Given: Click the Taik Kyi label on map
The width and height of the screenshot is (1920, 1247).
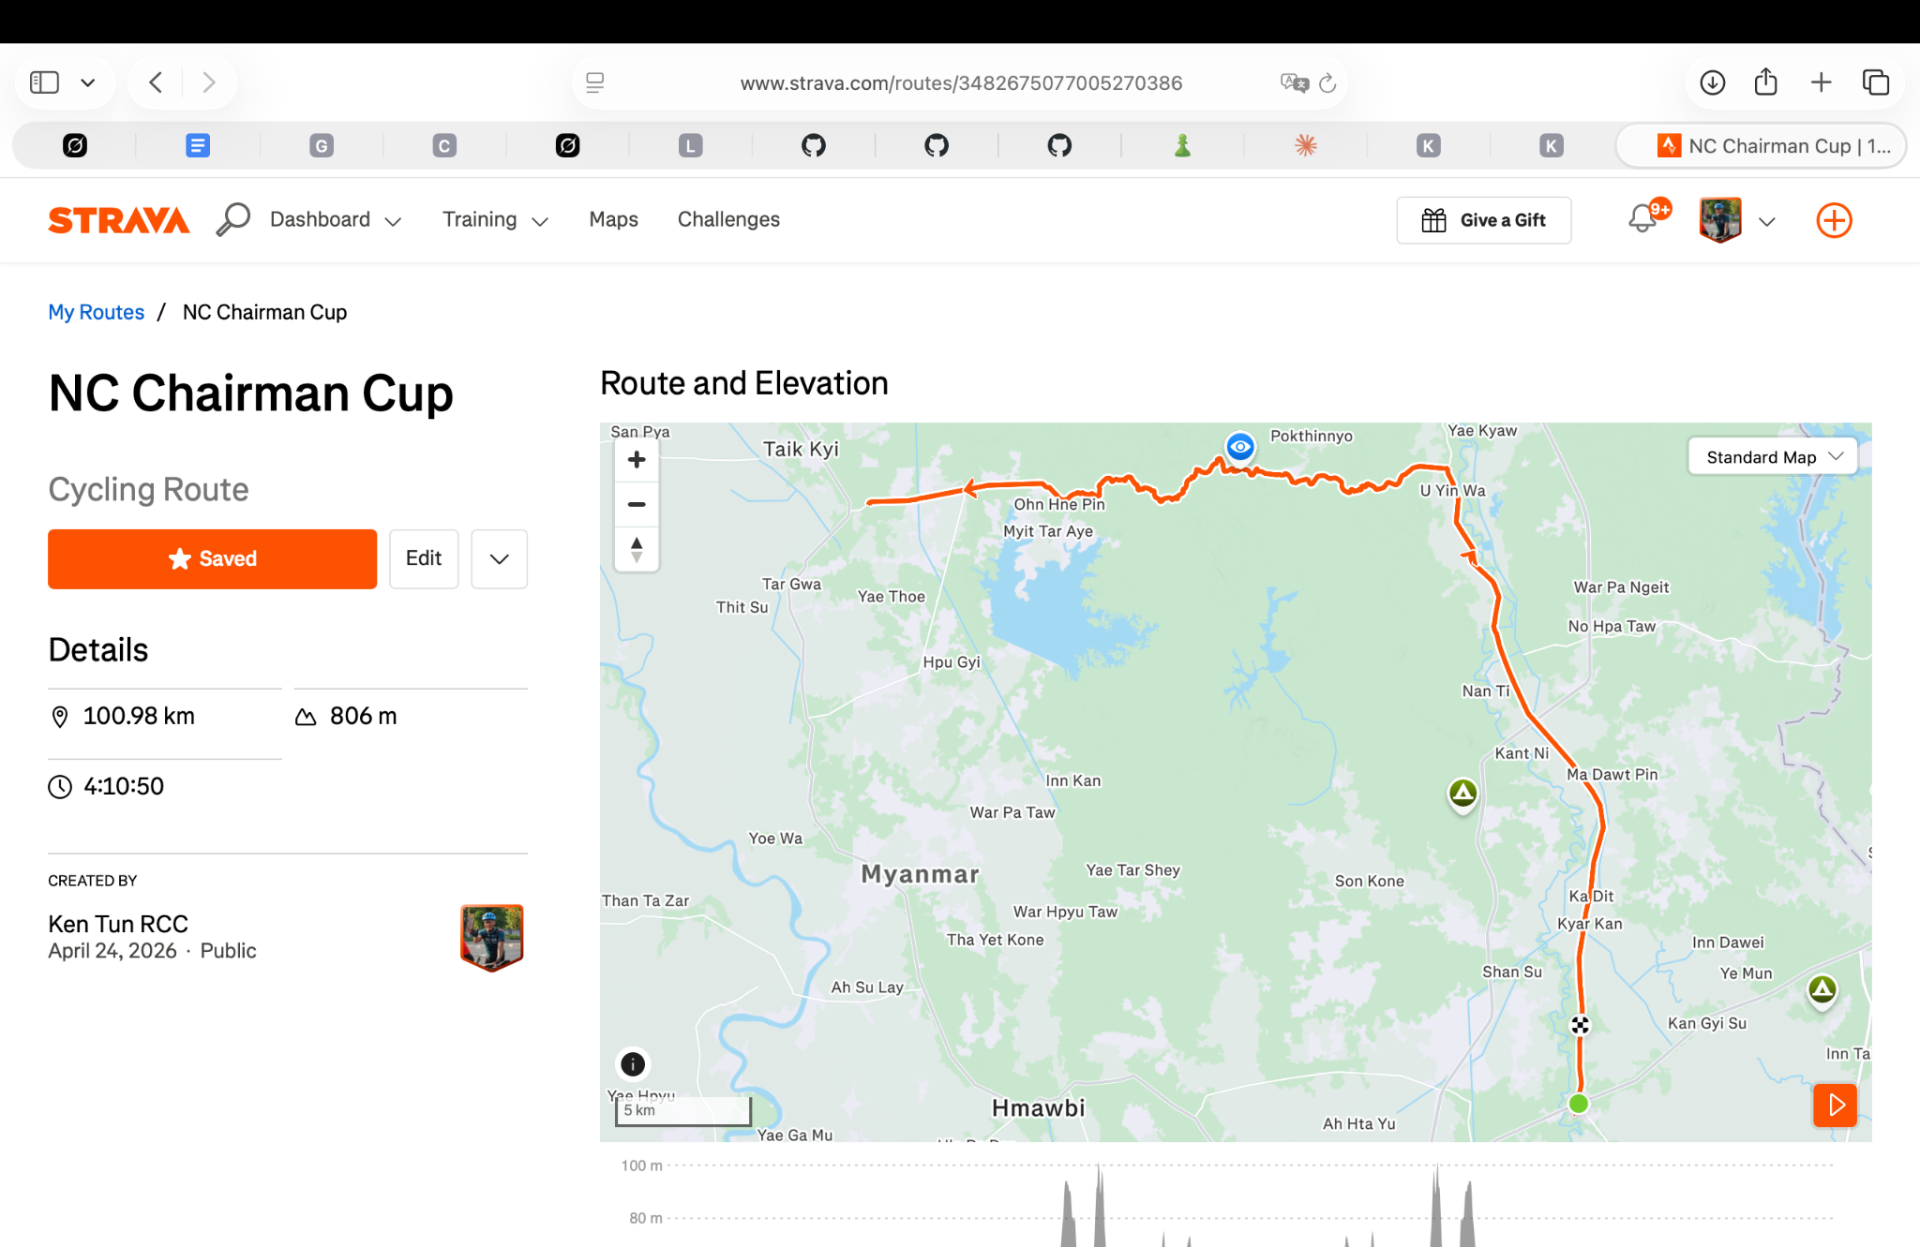Looking at the screenshot, I should point(801,449).
